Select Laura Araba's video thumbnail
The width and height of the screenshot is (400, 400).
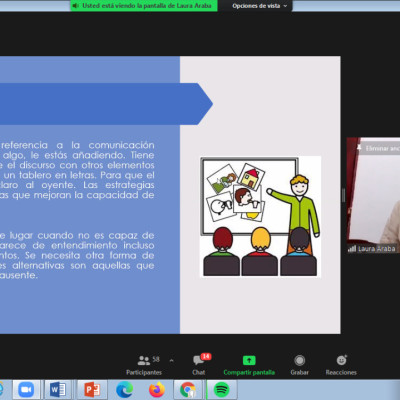[x=373, y=195]
